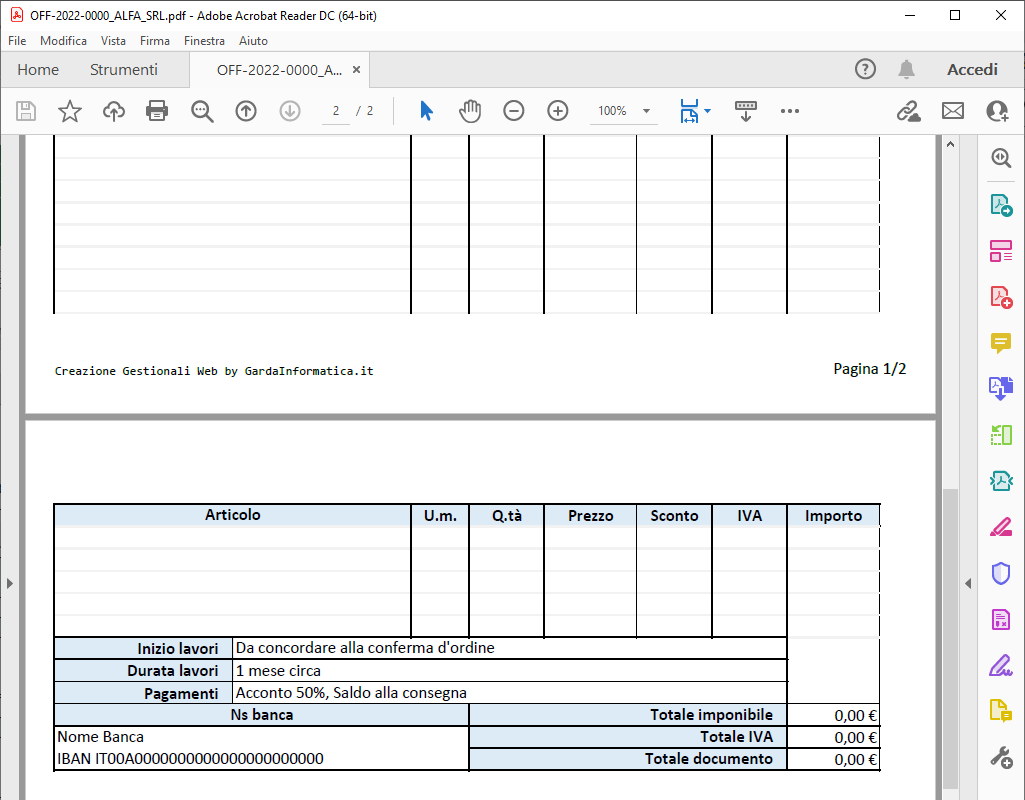
Task: Open the find text magnifier
Action: [x=202, y=111]
